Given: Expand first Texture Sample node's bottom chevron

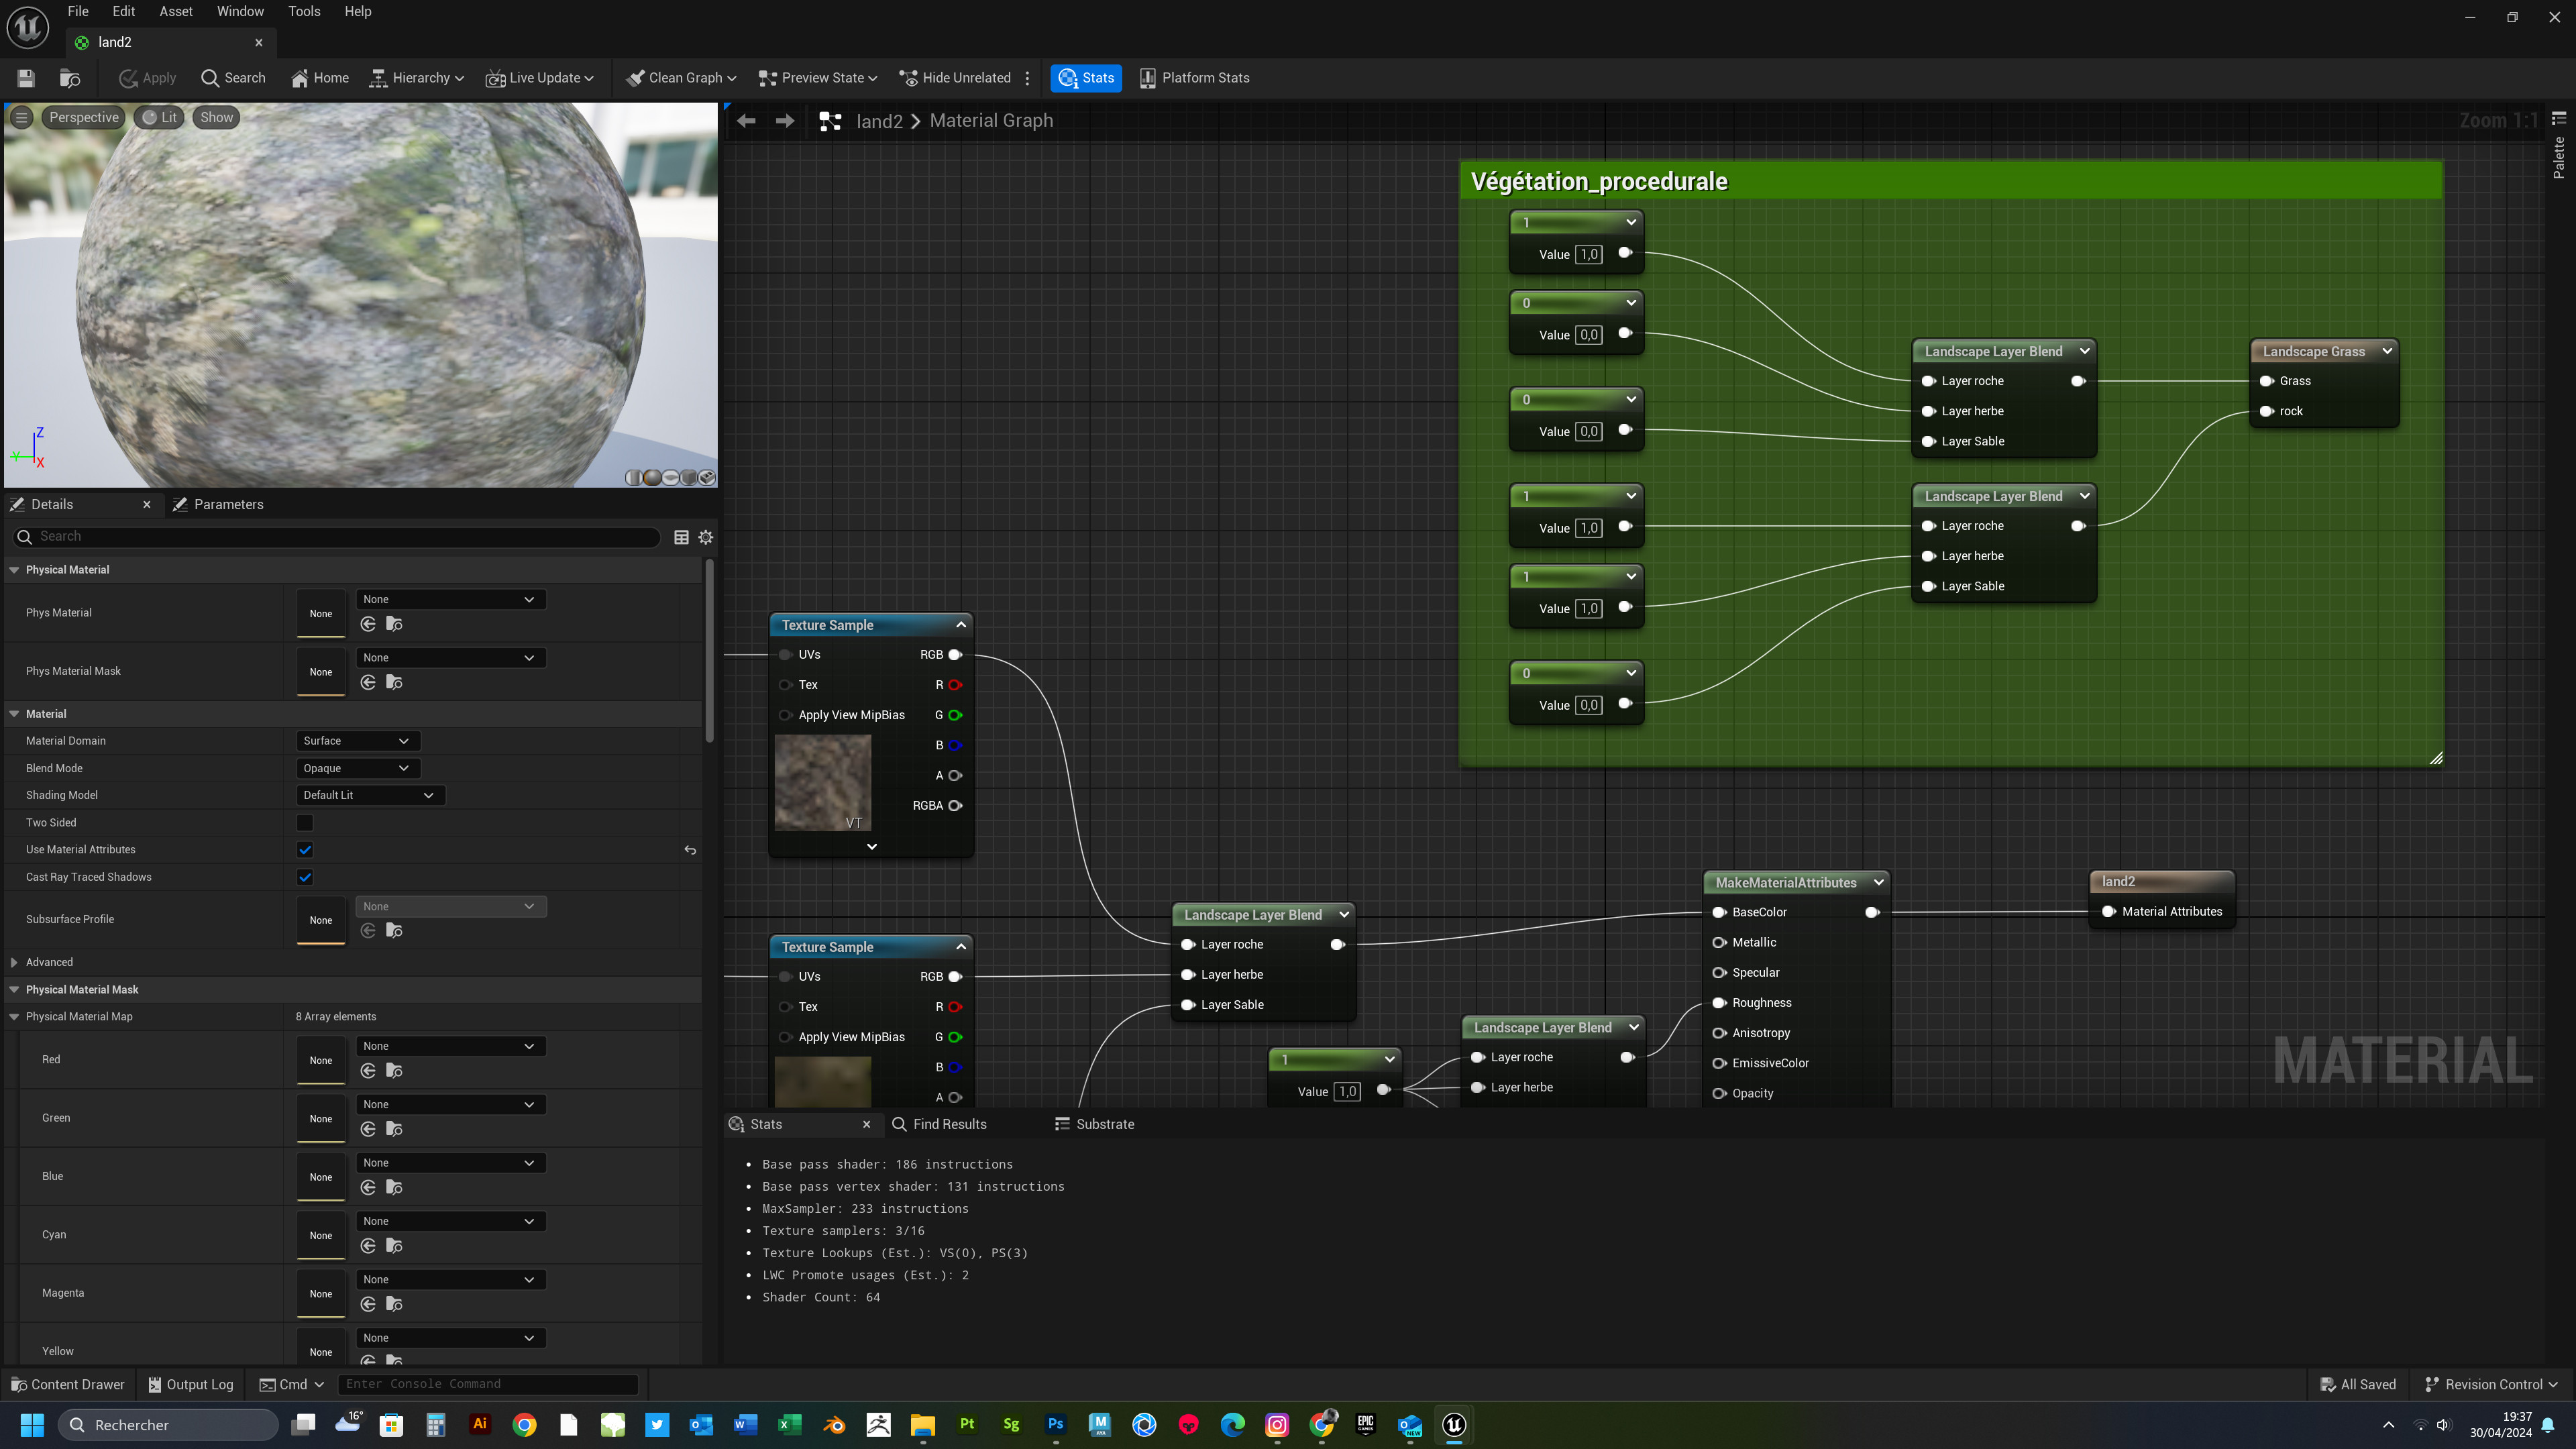Looking at the screenshot, I should point(871,847).
